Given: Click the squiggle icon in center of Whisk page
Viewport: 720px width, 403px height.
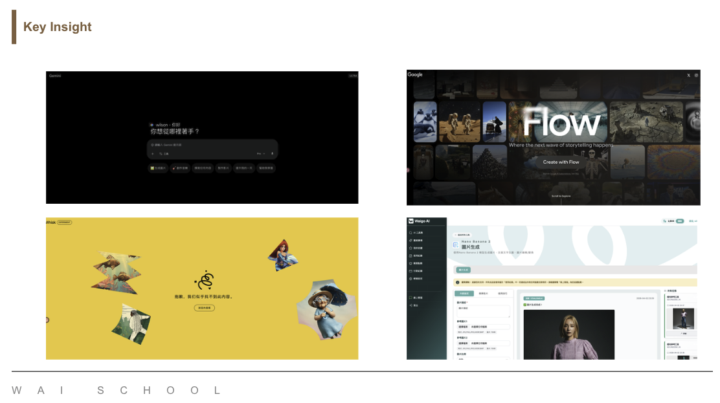Looking at the screenshot, I should (204, 280).
